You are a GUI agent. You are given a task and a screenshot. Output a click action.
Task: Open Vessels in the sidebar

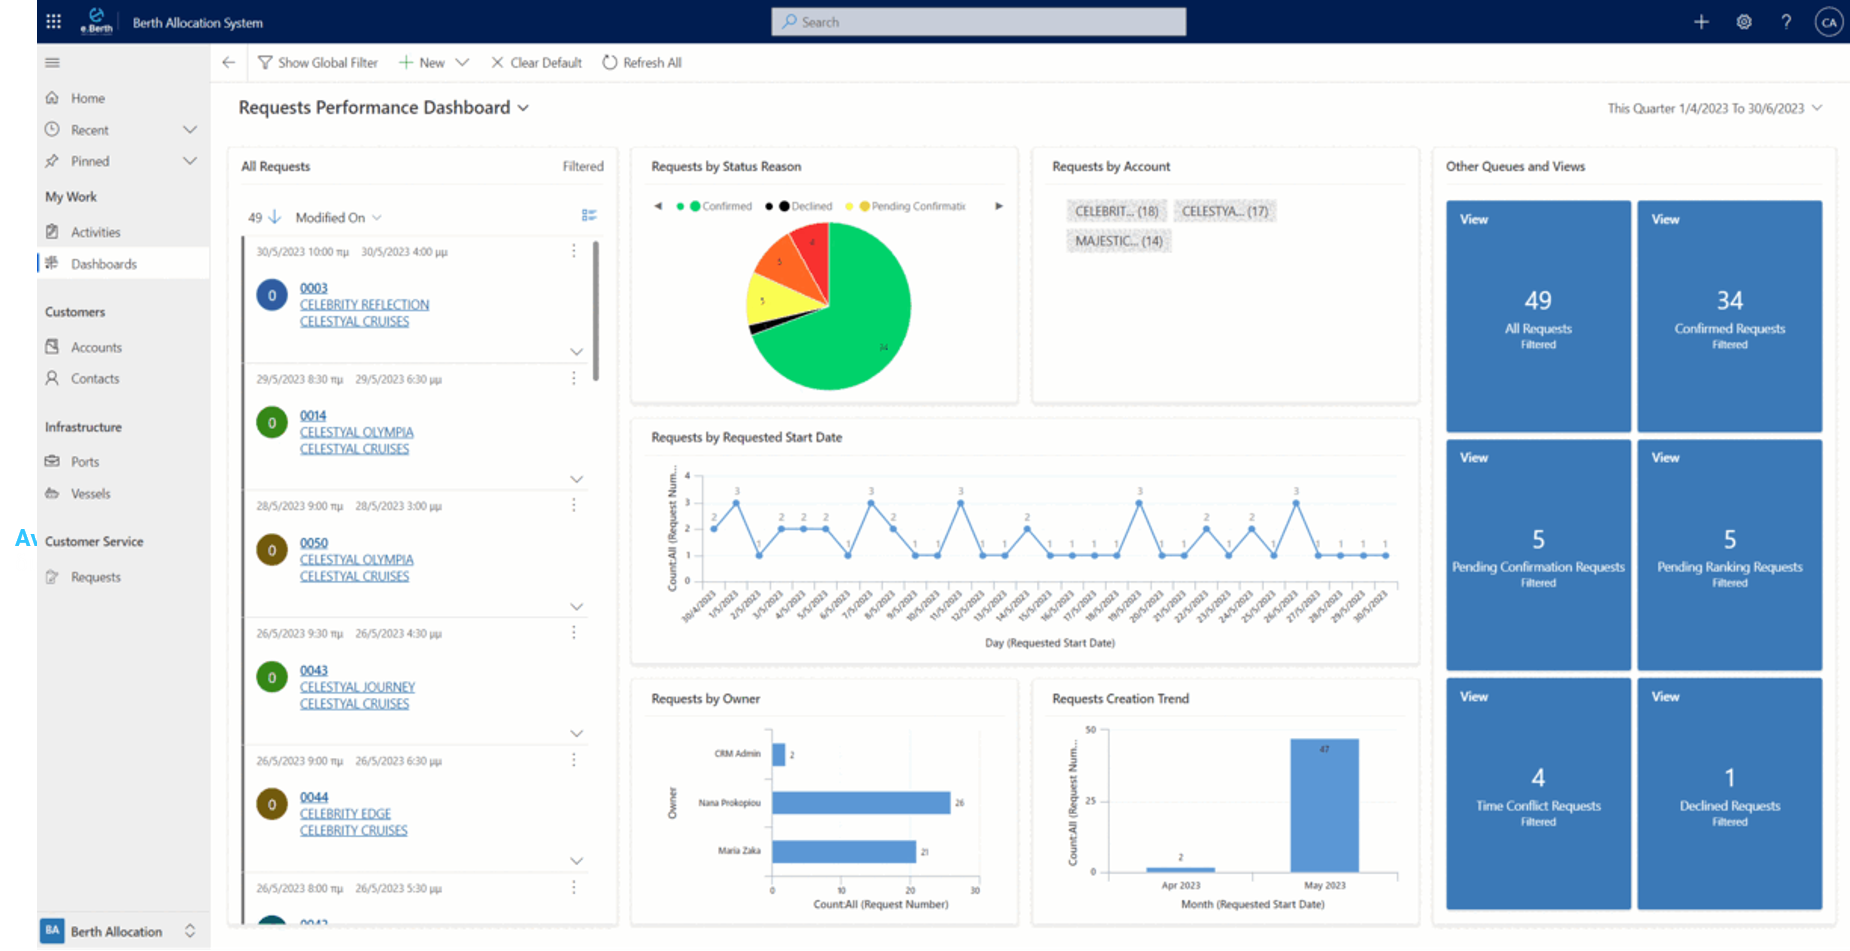(x=90, y=494)
